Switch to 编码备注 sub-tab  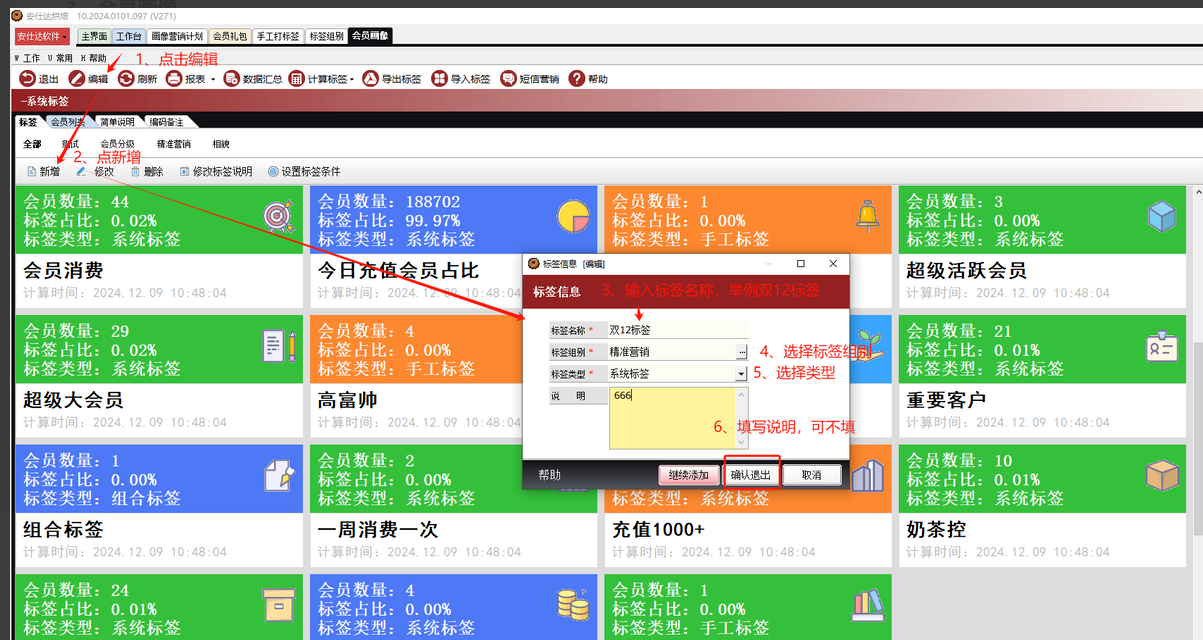(166, 122)
